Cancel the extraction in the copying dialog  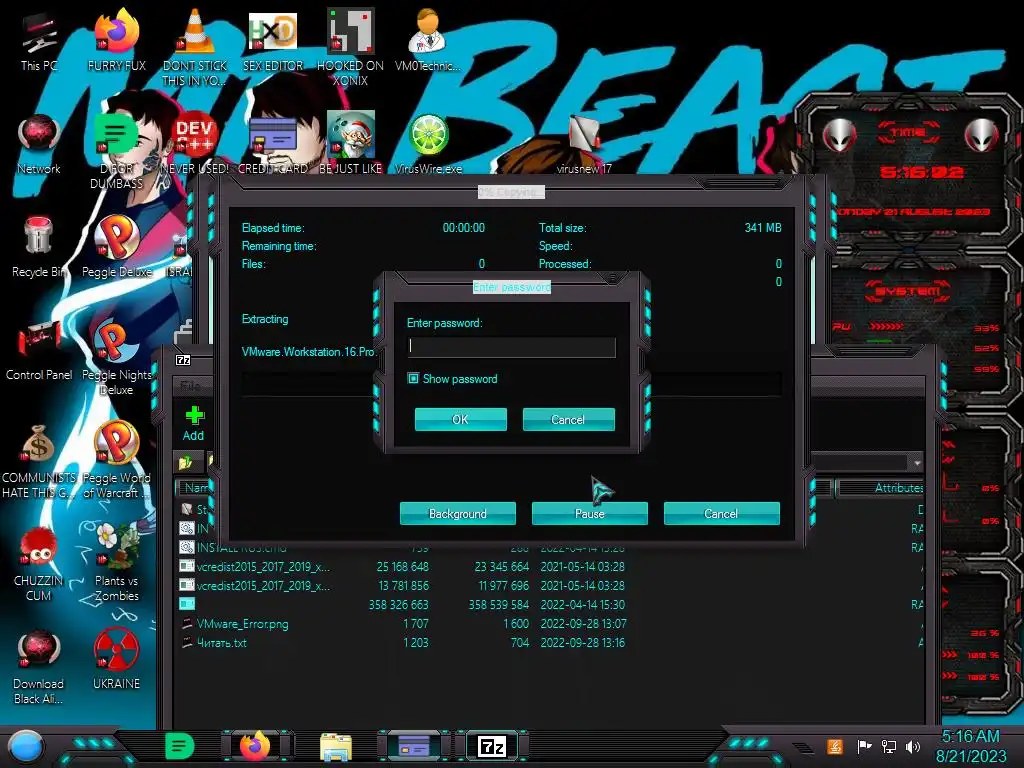click(x=722, y=513)
